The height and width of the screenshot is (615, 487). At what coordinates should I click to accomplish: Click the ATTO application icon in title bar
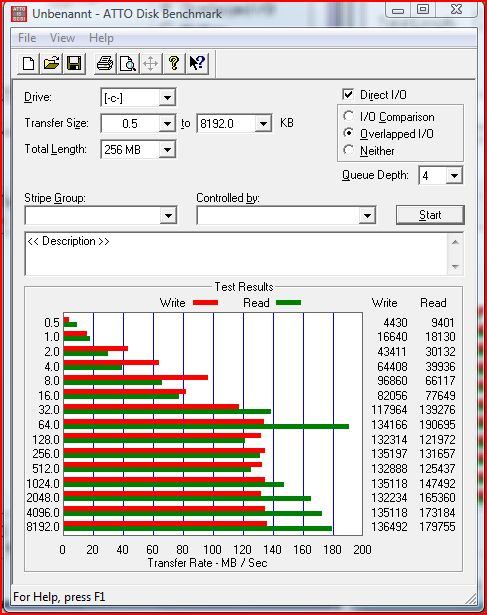click(x=18, y=14)
